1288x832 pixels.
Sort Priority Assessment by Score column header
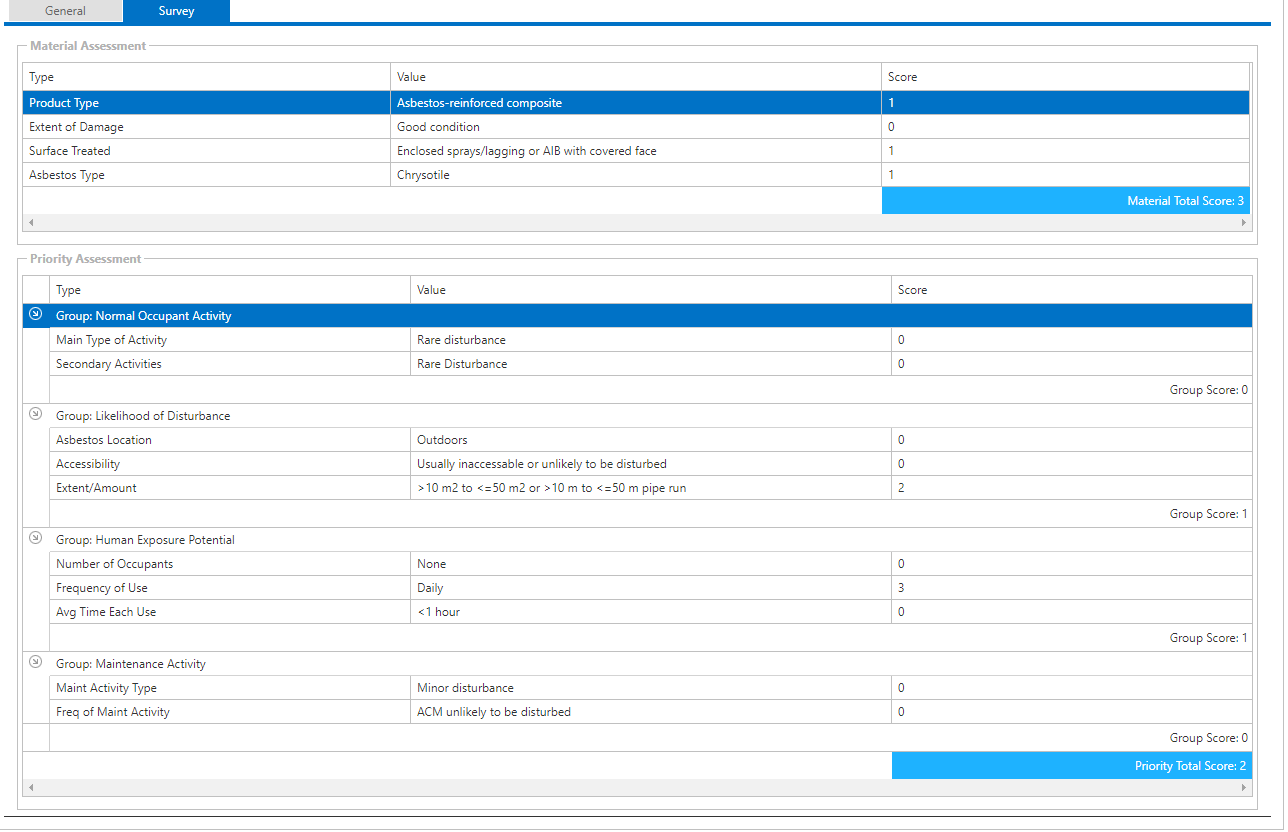coord(912,290)
